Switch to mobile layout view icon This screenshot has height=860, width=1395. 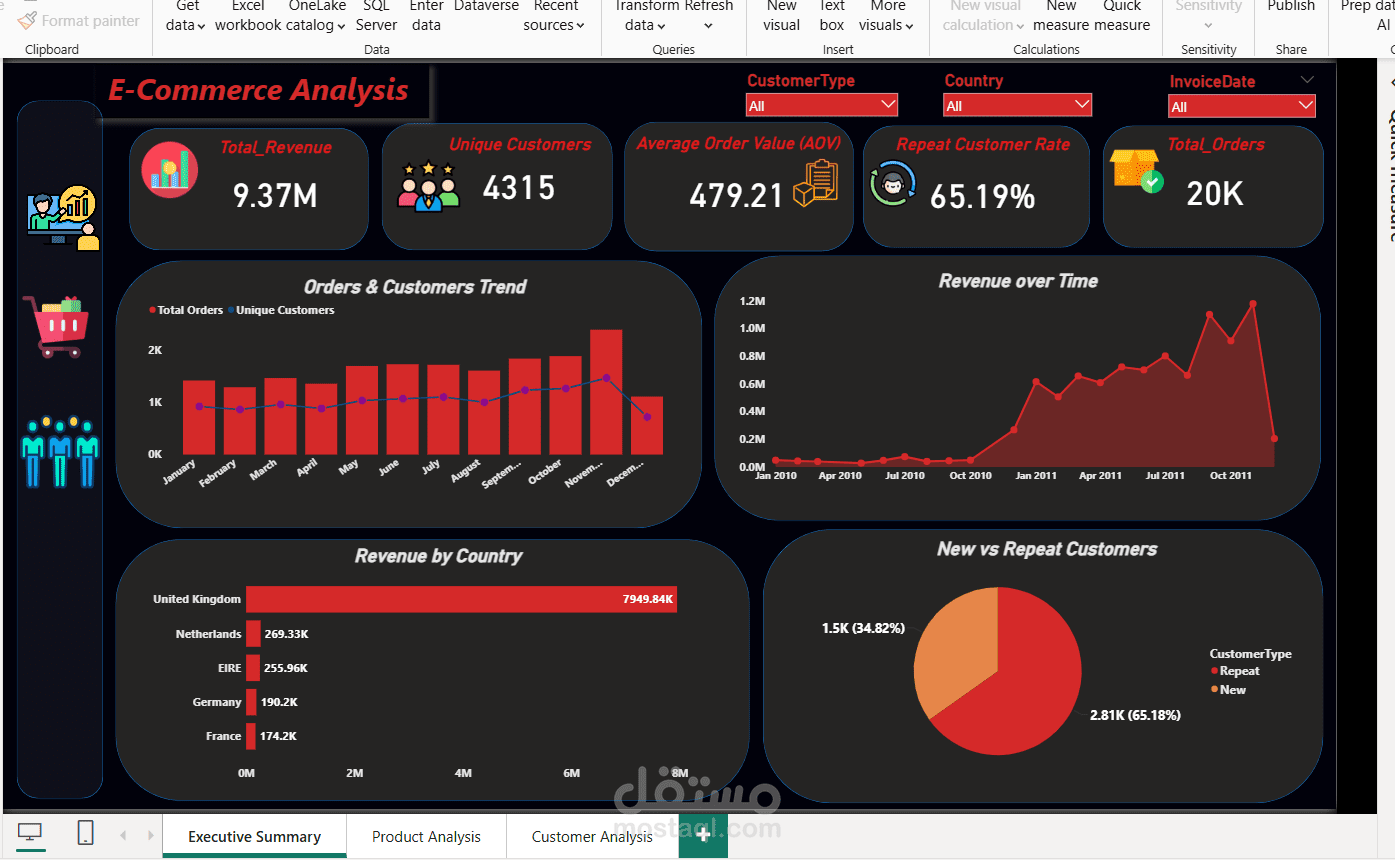[86, 833]
